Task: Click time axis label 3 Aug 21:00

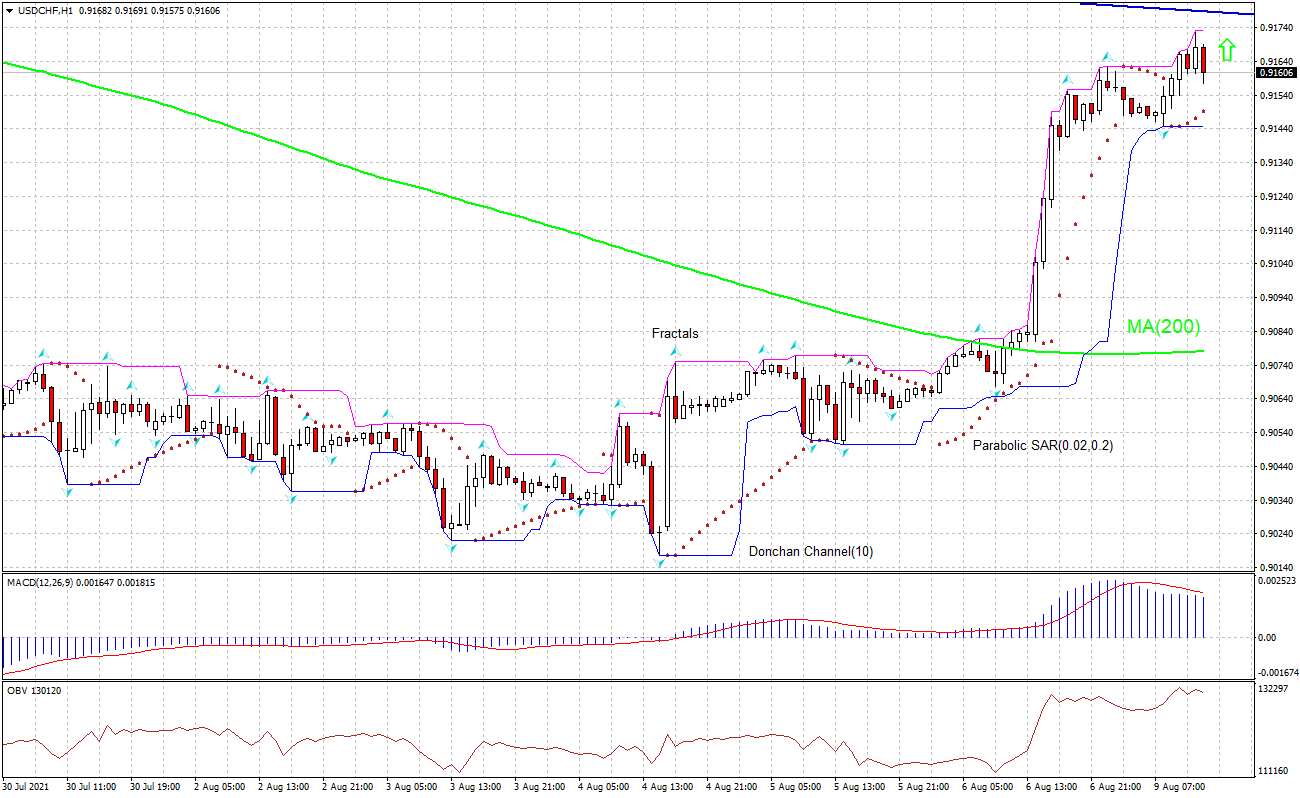Action: click(540, 787)
